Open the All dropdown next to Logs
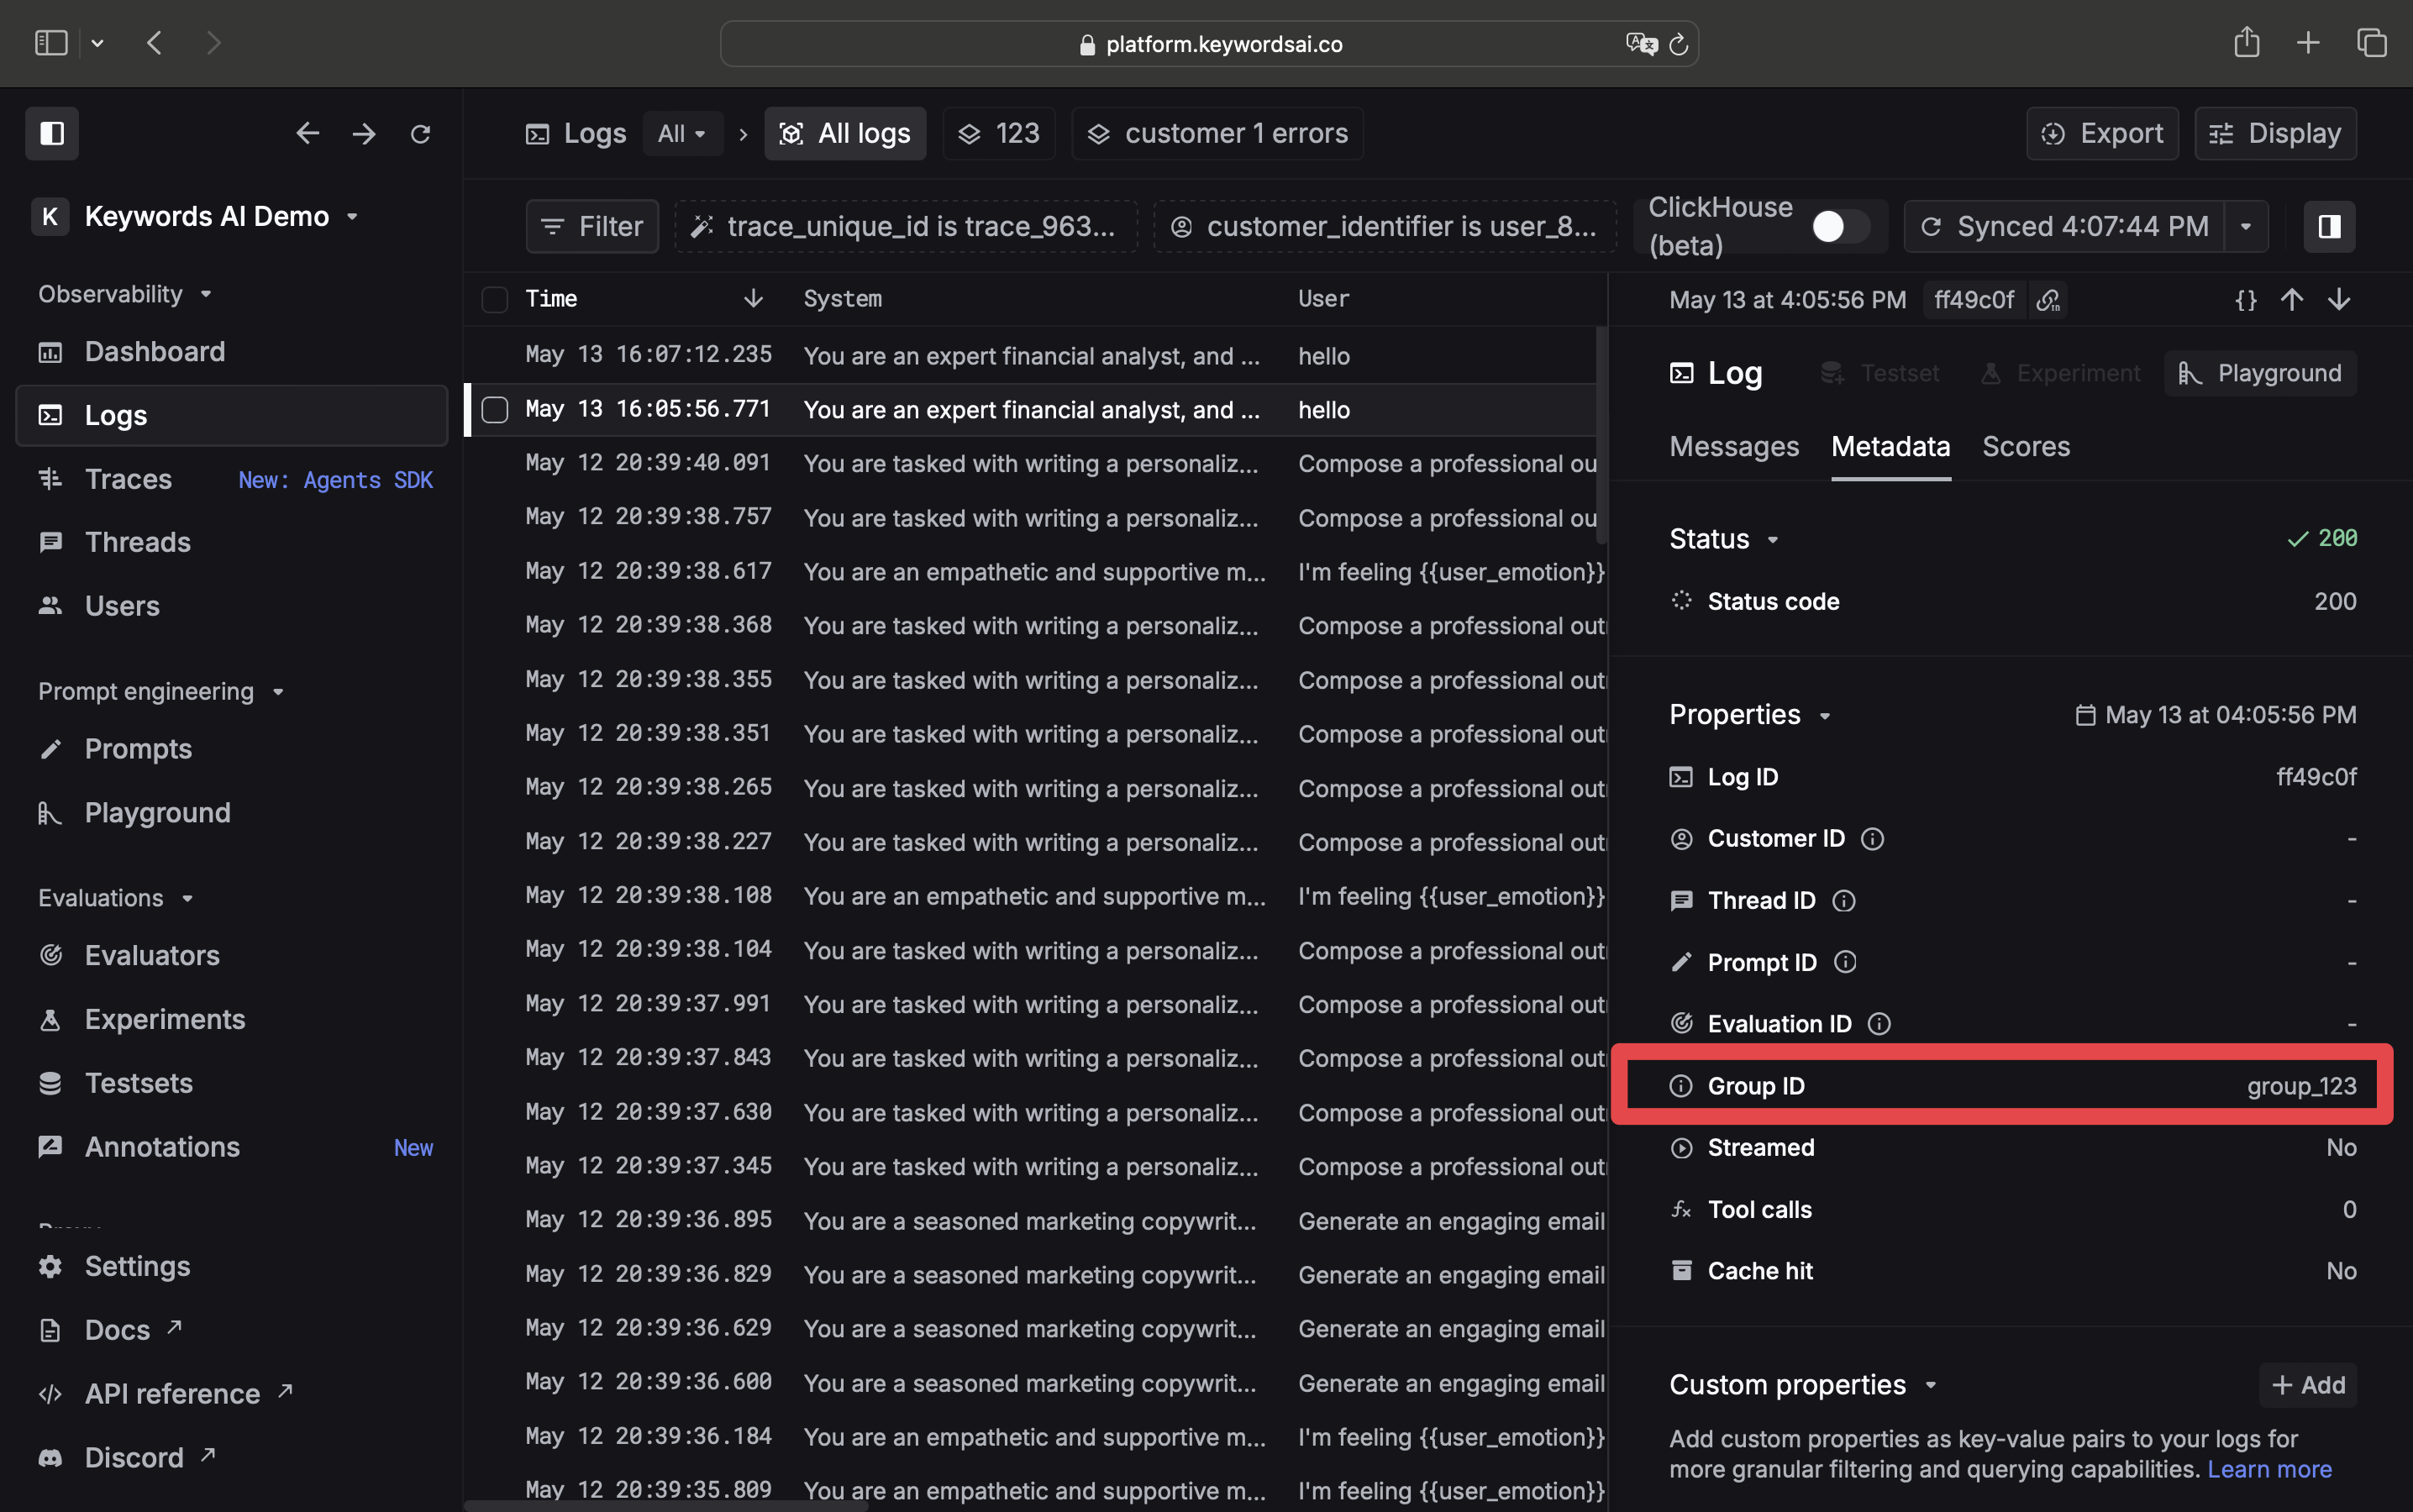The height and width of the screenshot is (1512, 2413). pos(682,133)
